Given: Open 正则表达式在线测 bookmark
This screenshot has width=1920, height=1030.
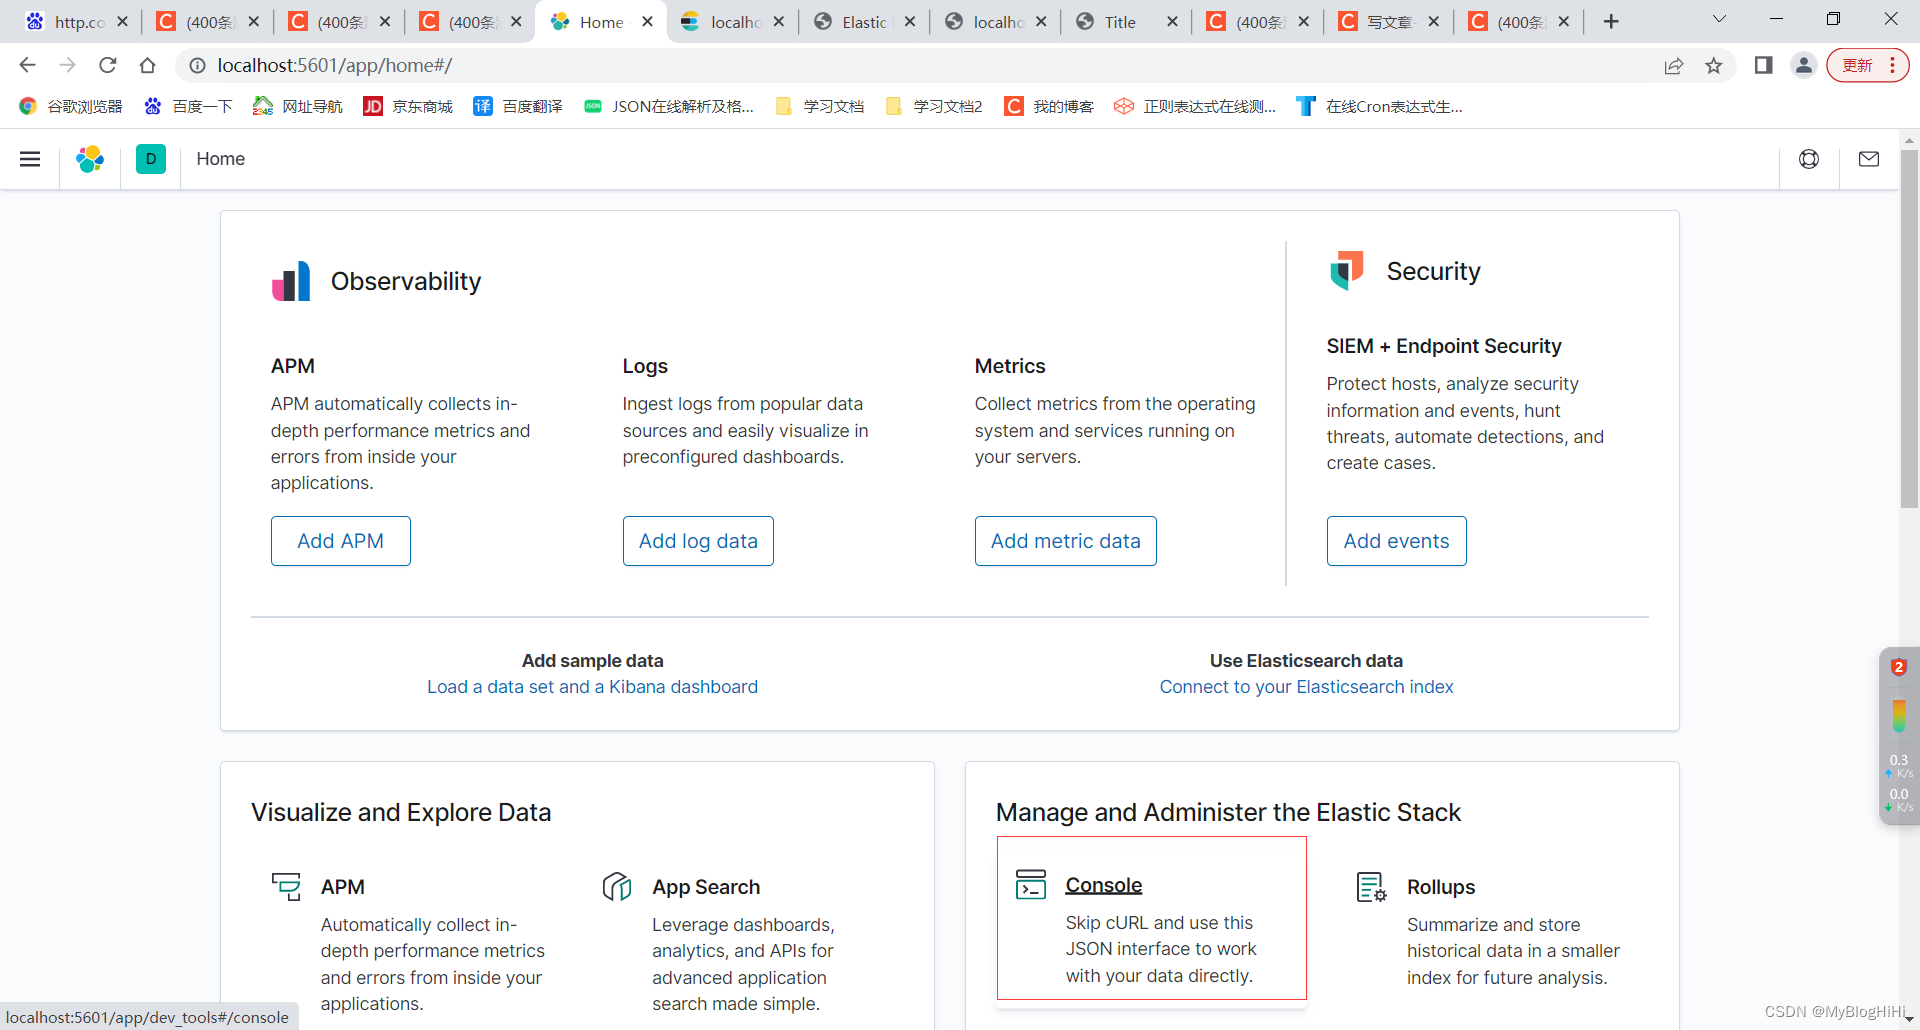Looking at the screenshot, I should coord(1195,106).
